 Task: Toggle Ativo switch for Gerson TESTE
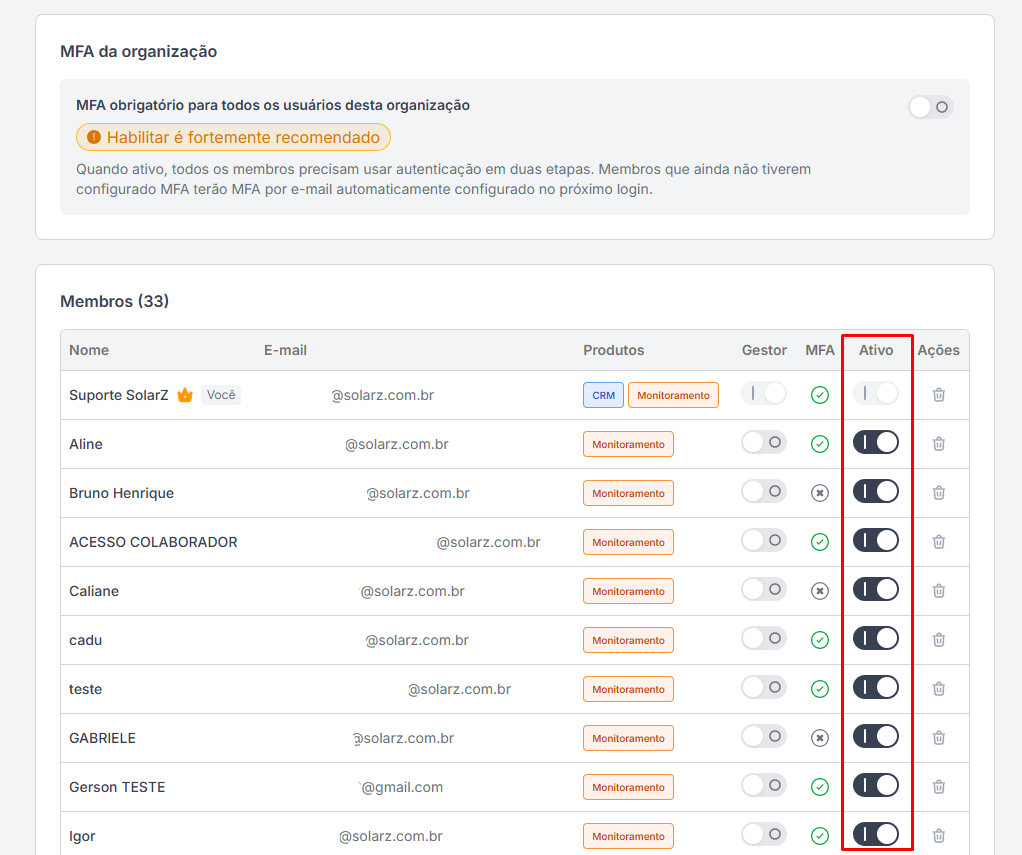(x=876, y=785)
